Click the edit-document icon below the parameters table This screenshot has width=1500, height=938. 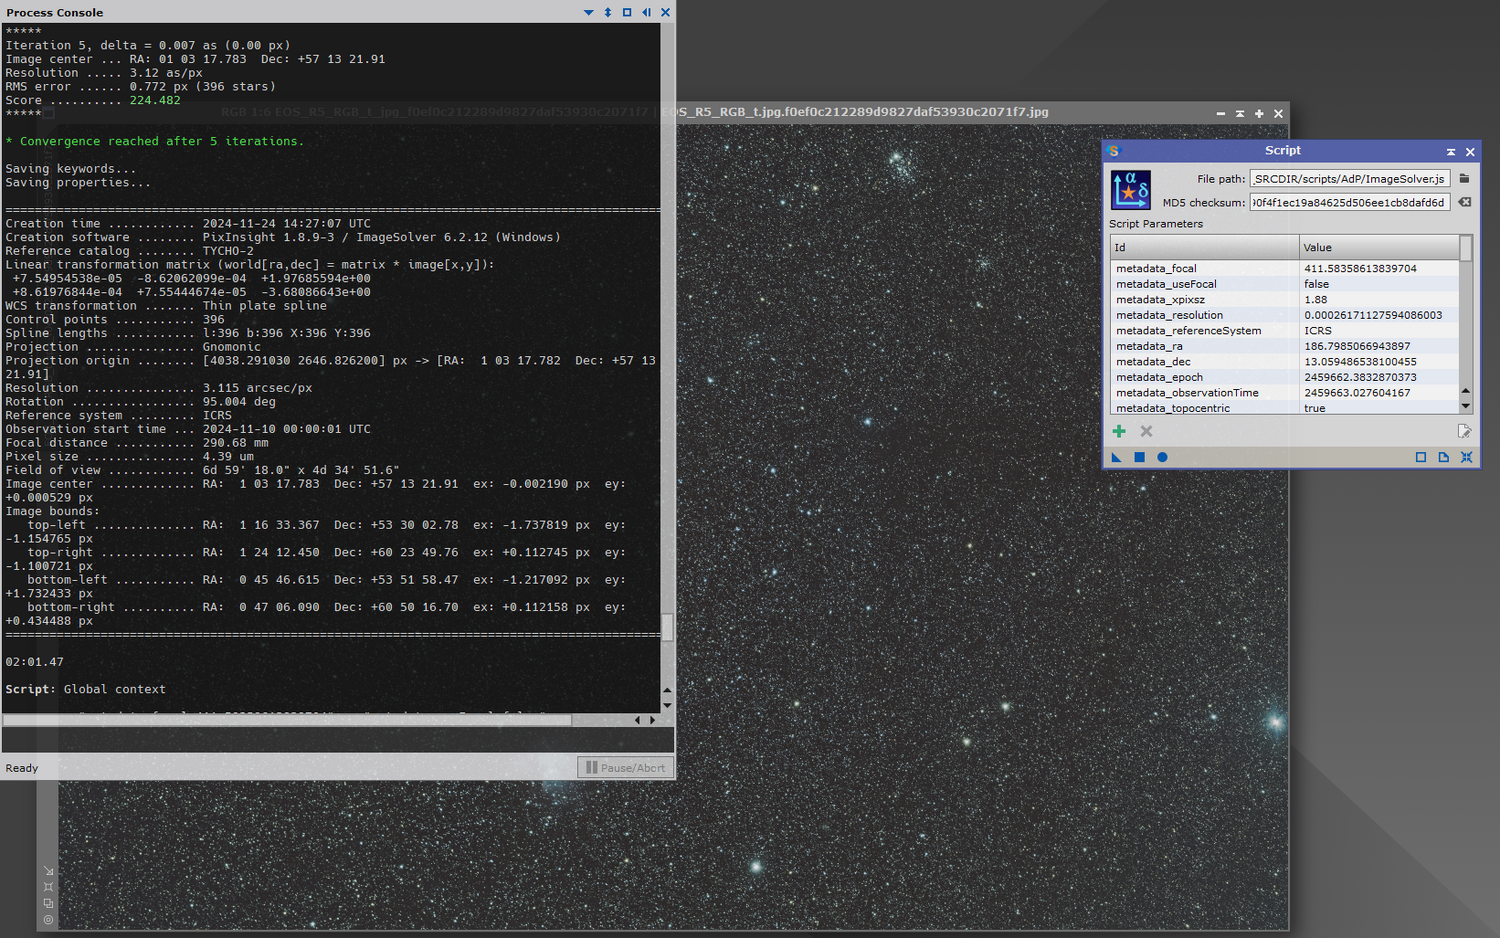(x=1464, y=431)
